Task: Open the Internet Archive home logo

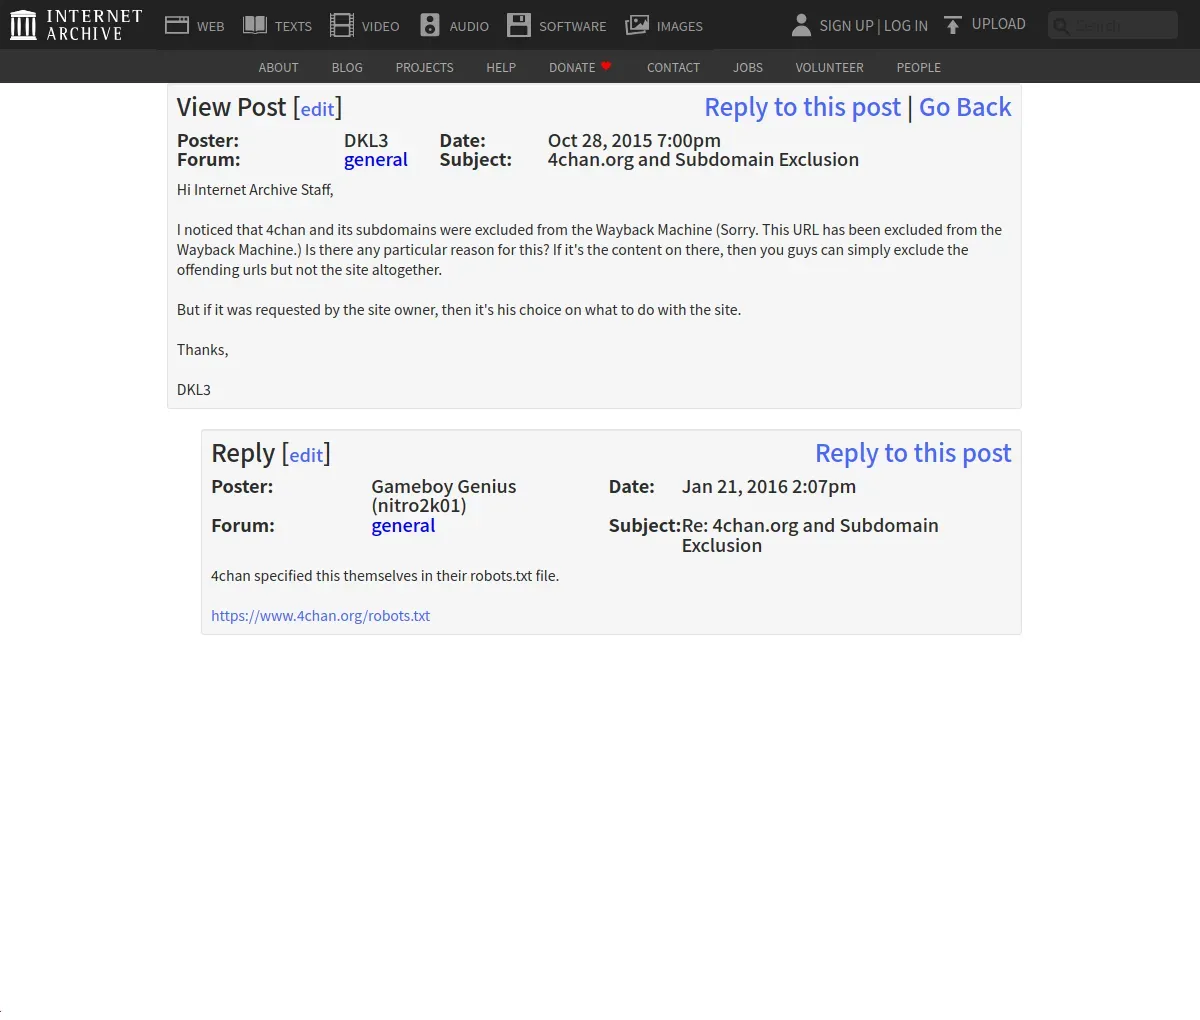Action: click(x=76, y=25)
